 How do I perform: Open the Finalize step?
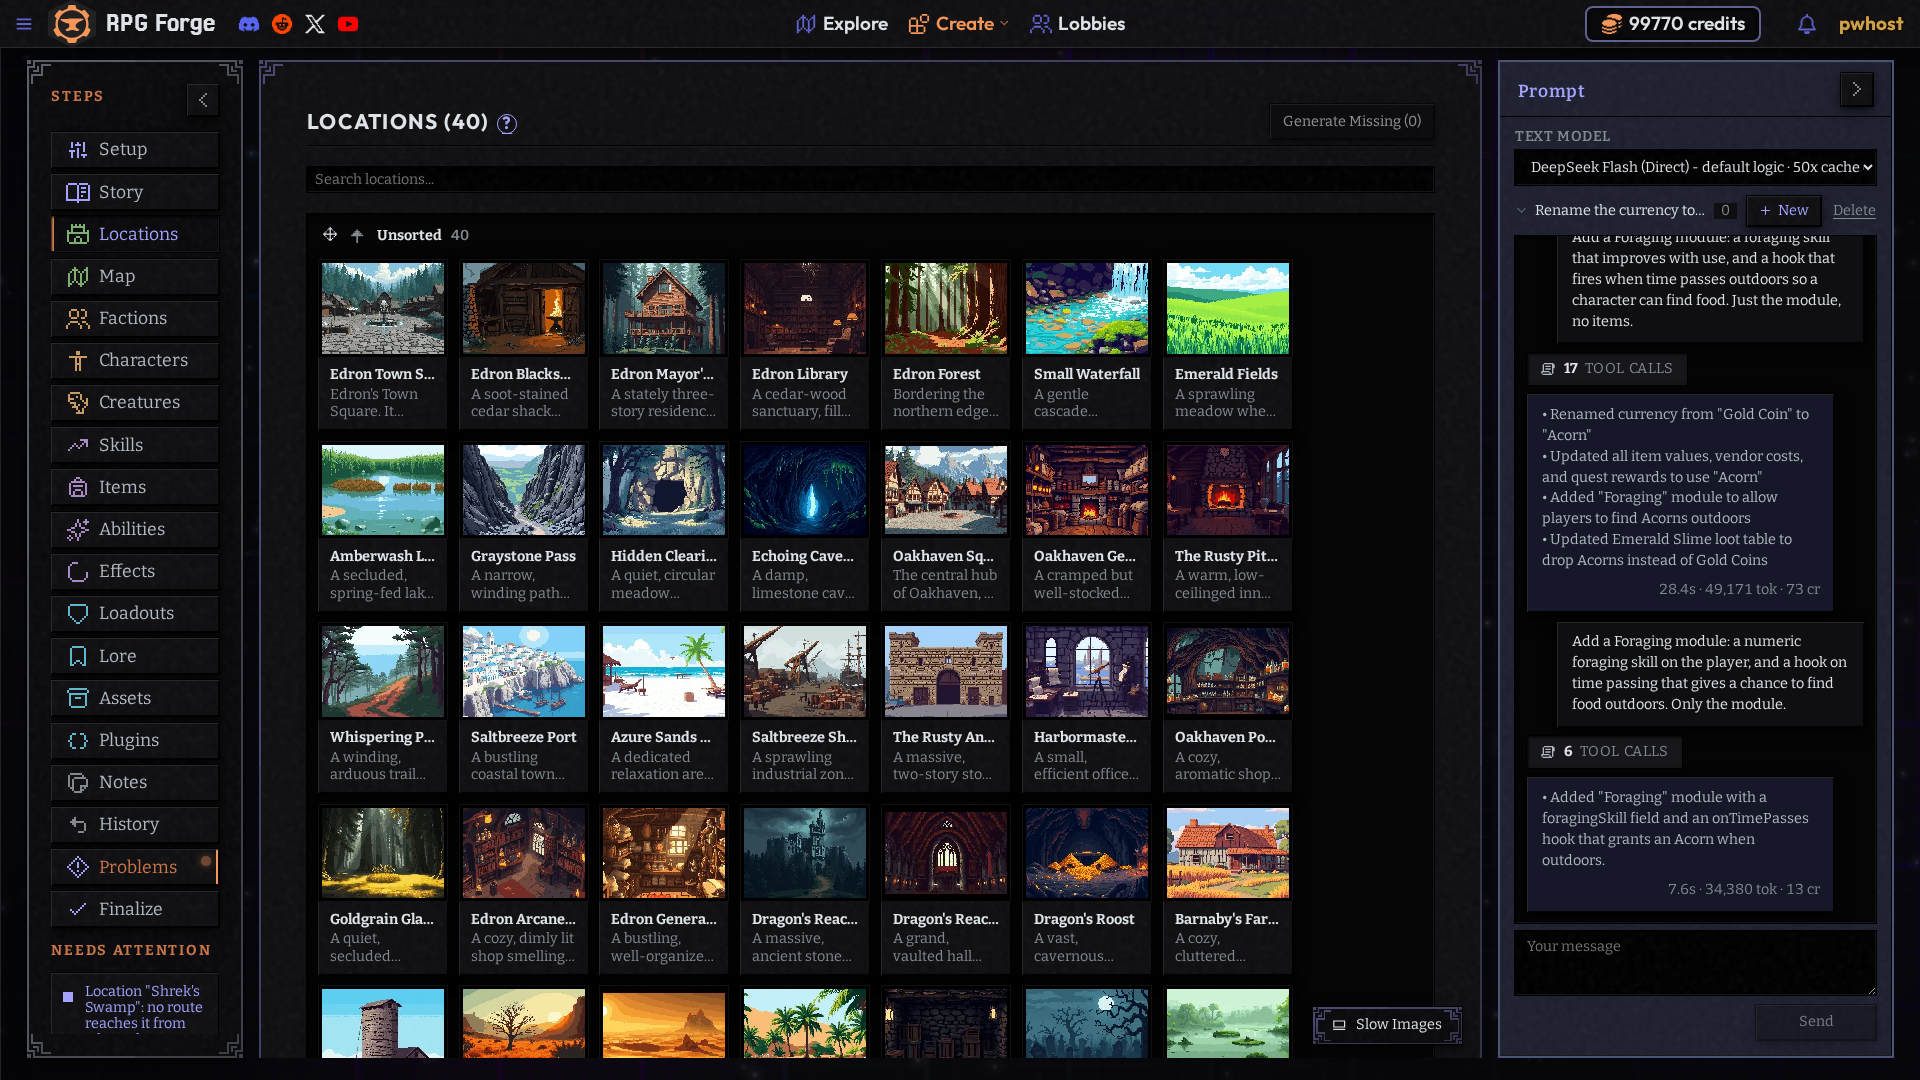coord(135,909)
